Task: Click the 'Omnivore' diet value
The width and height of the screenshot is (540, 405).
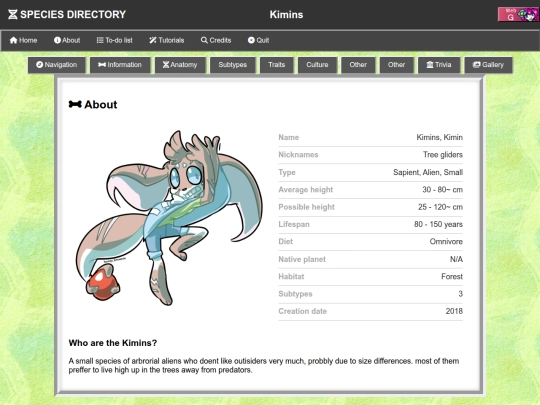Action: 446,241
